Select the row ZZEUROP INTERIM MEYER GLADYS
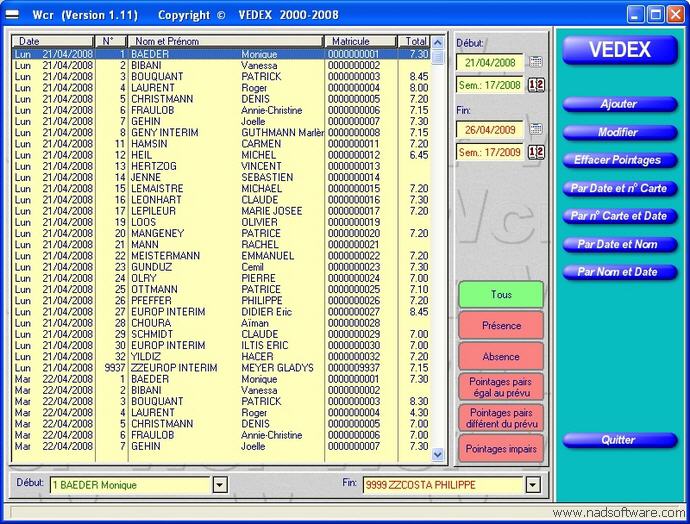This screenshot has height=524, width=690. click(x=221, y=368)
